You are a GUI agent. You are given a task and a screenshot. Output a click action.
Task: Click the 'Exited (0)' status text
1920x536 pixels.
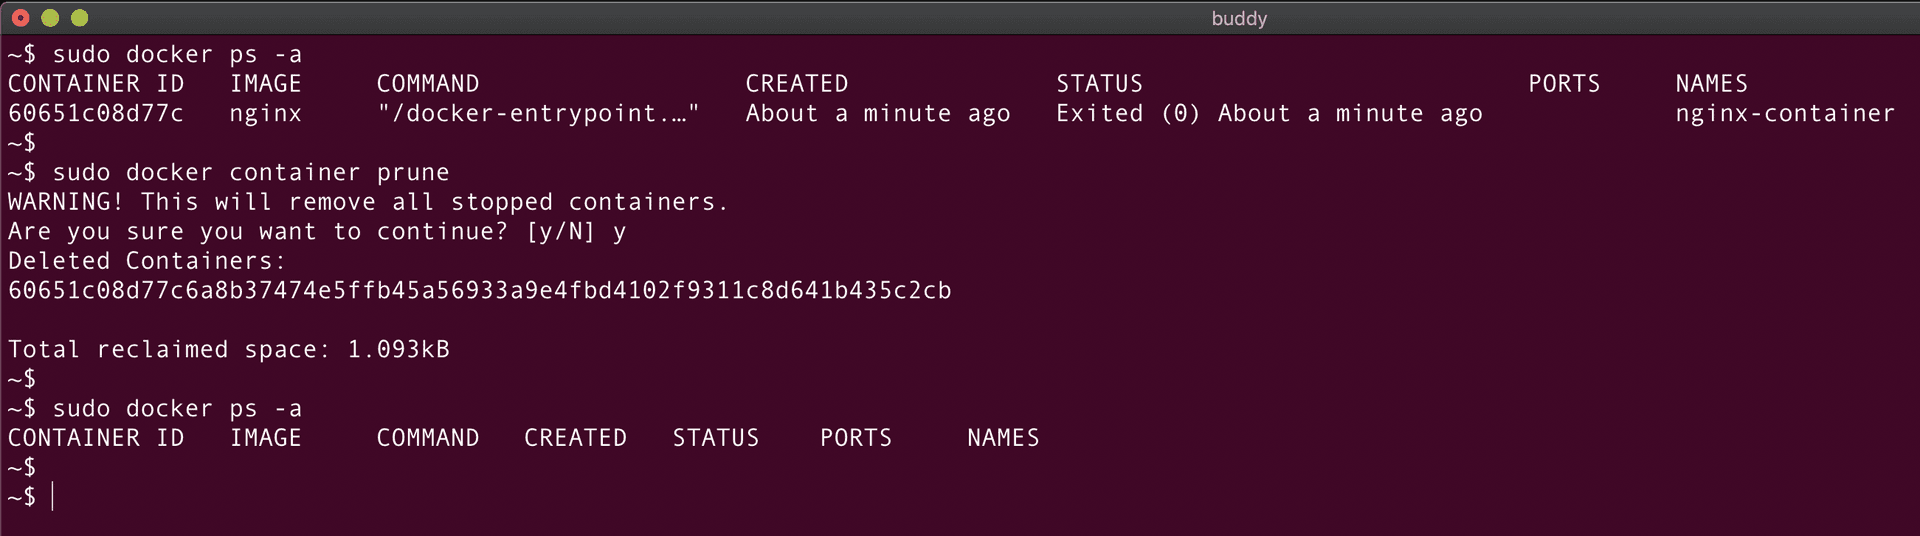[x=1127, y=114]
